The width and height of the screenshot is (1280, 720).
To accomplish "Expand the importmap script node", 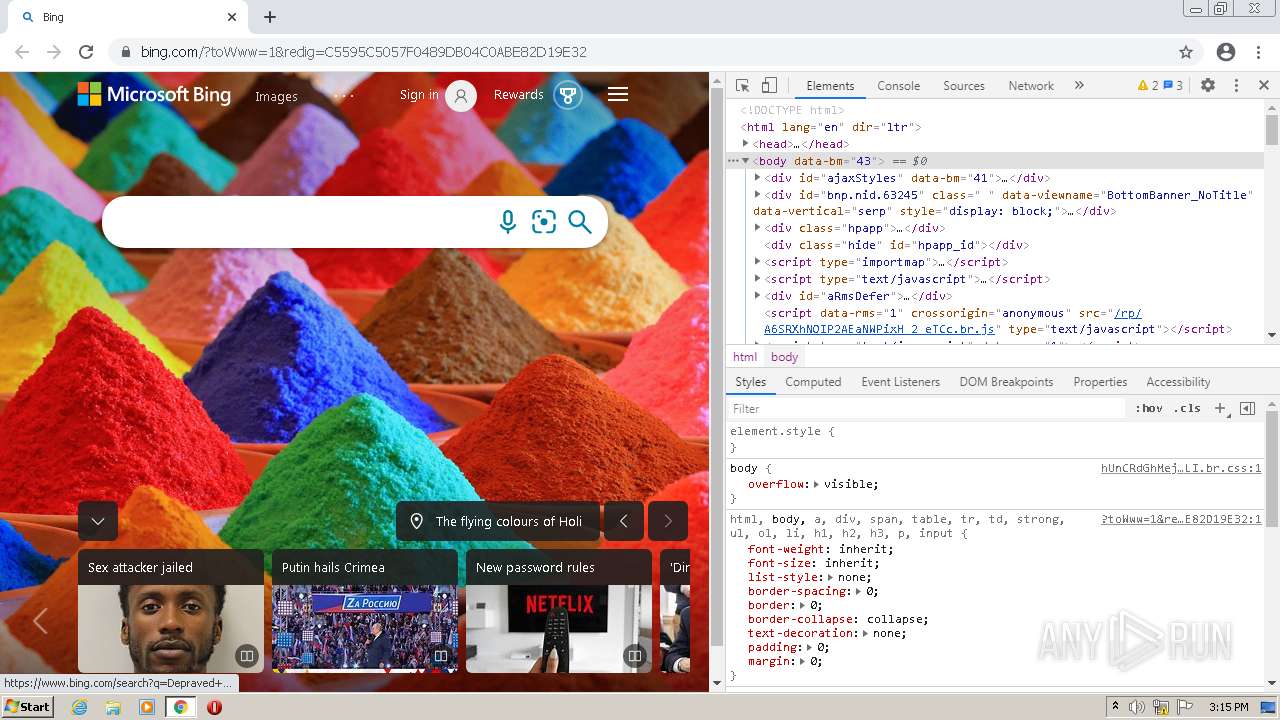I will [x=757, y=262].
